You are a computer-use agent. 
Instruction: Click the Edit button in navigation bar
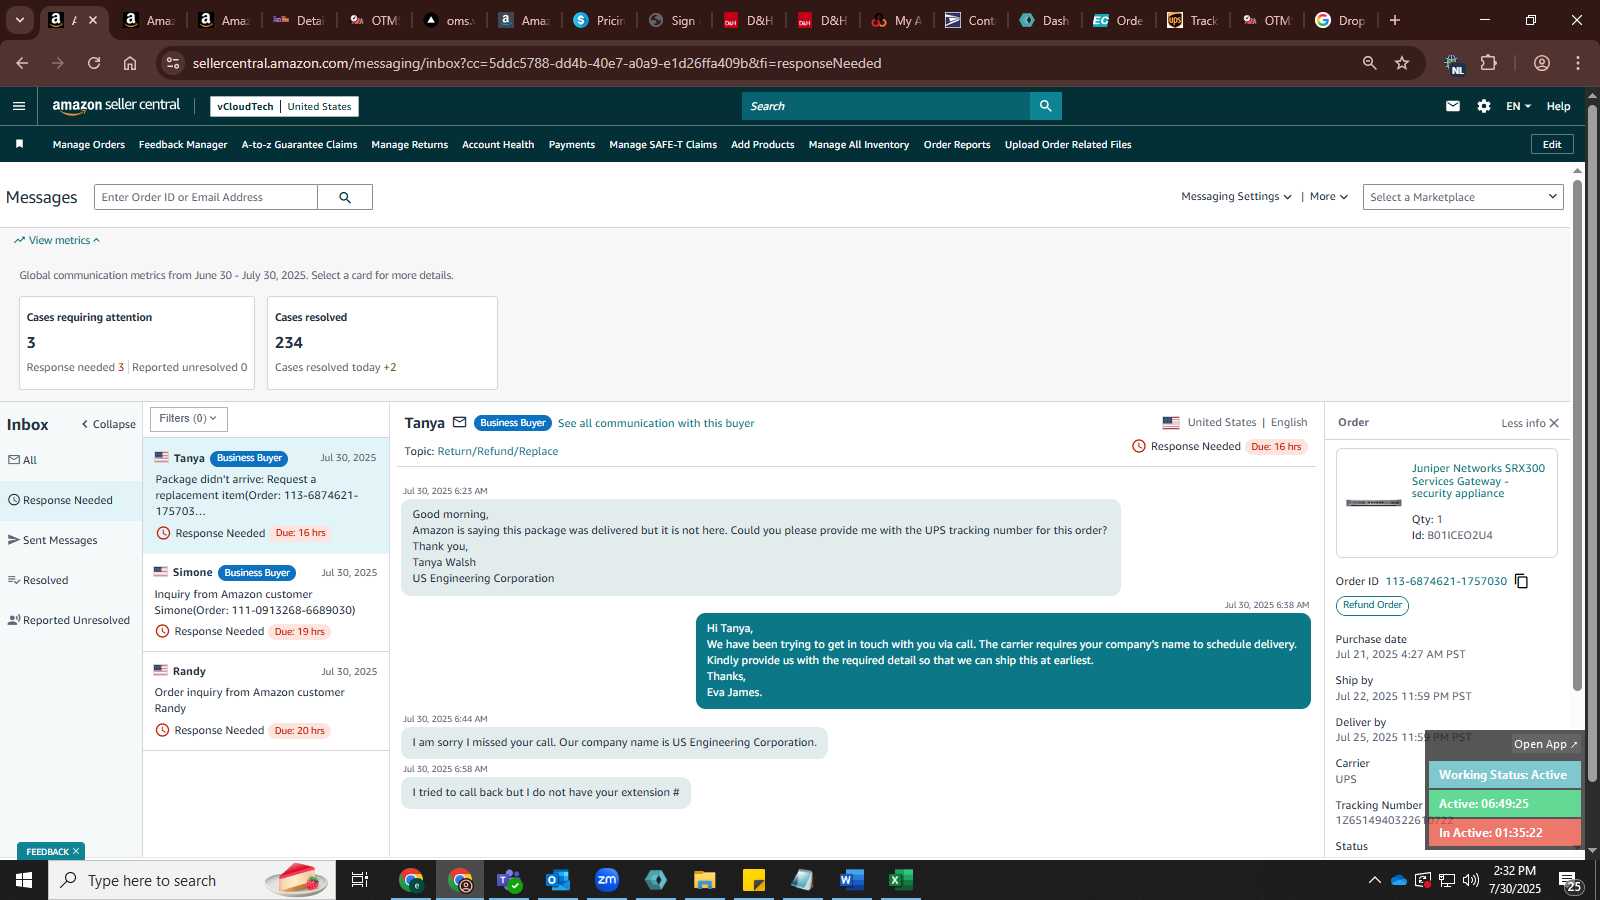tap(1552, 145)
